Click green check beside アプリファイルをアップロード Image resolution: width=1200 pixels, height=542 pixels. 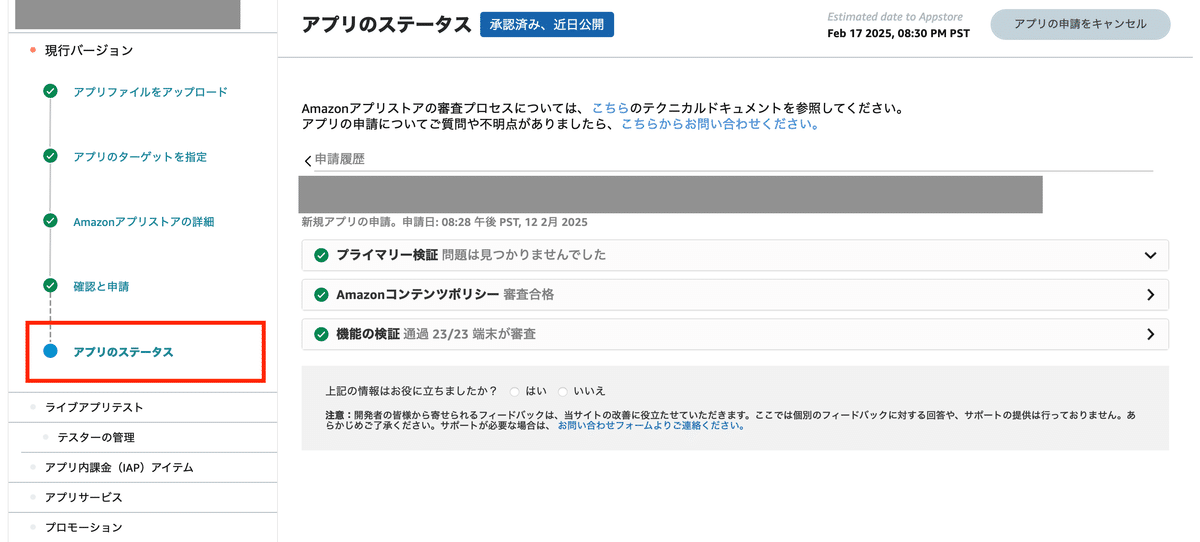coord(50,92)
